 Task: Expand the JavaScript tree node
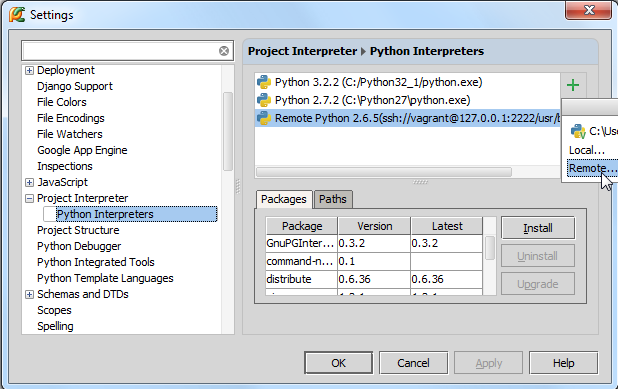29,182
